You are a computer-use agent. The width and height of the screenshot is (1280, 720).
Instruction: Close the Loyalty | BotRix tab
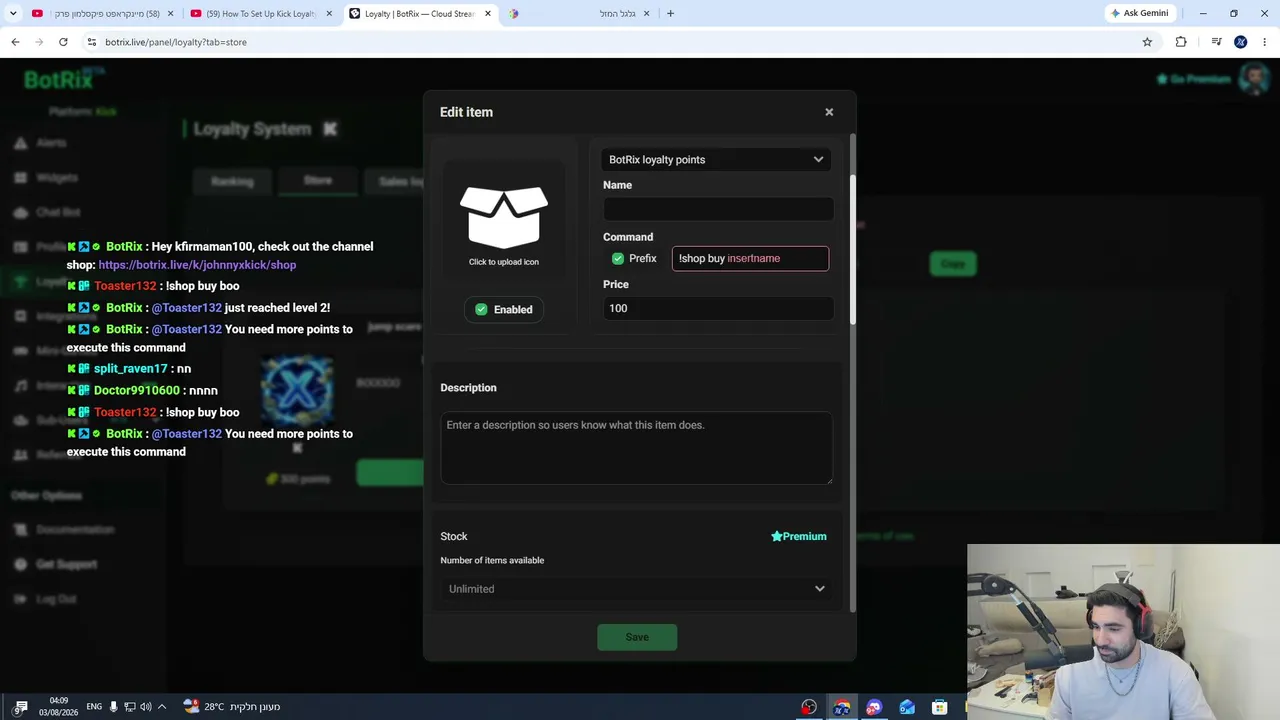[487, 14]
